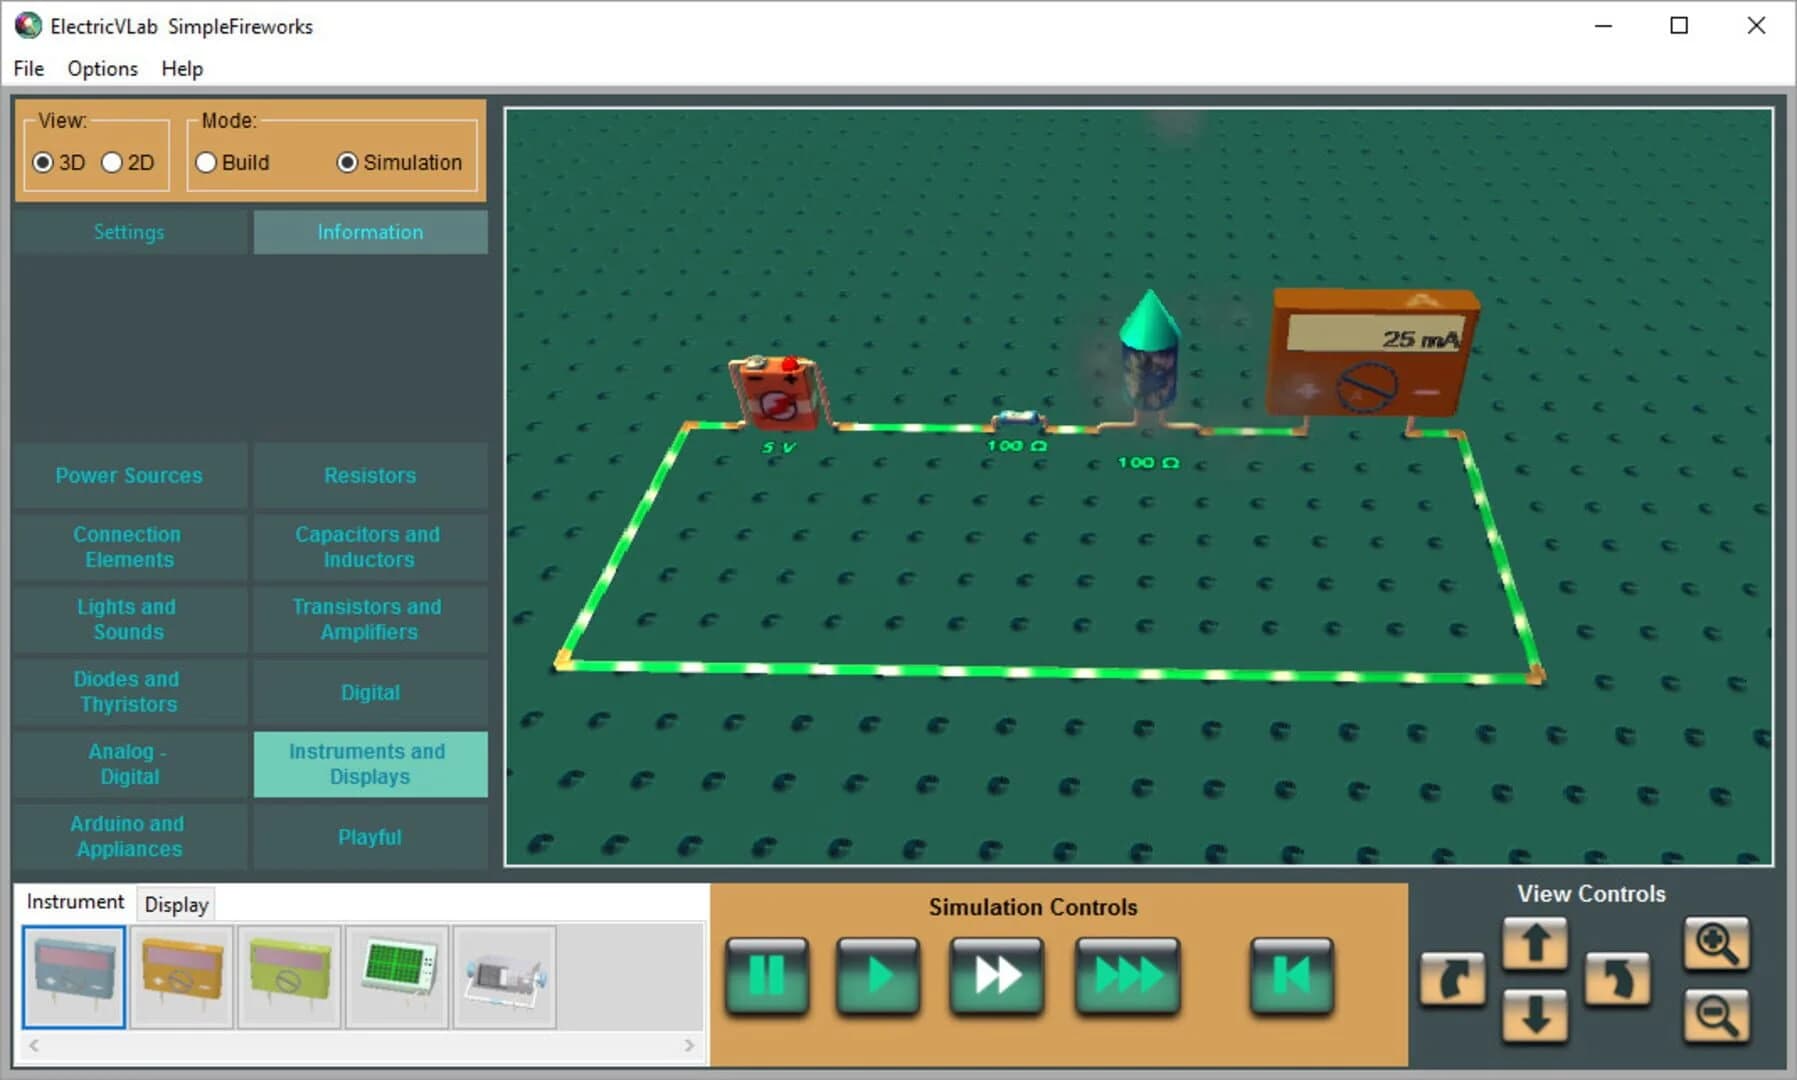Rotate the view with the left rotate arrow
The image size is (1797, 1080).
click(x=1453, y=980)
